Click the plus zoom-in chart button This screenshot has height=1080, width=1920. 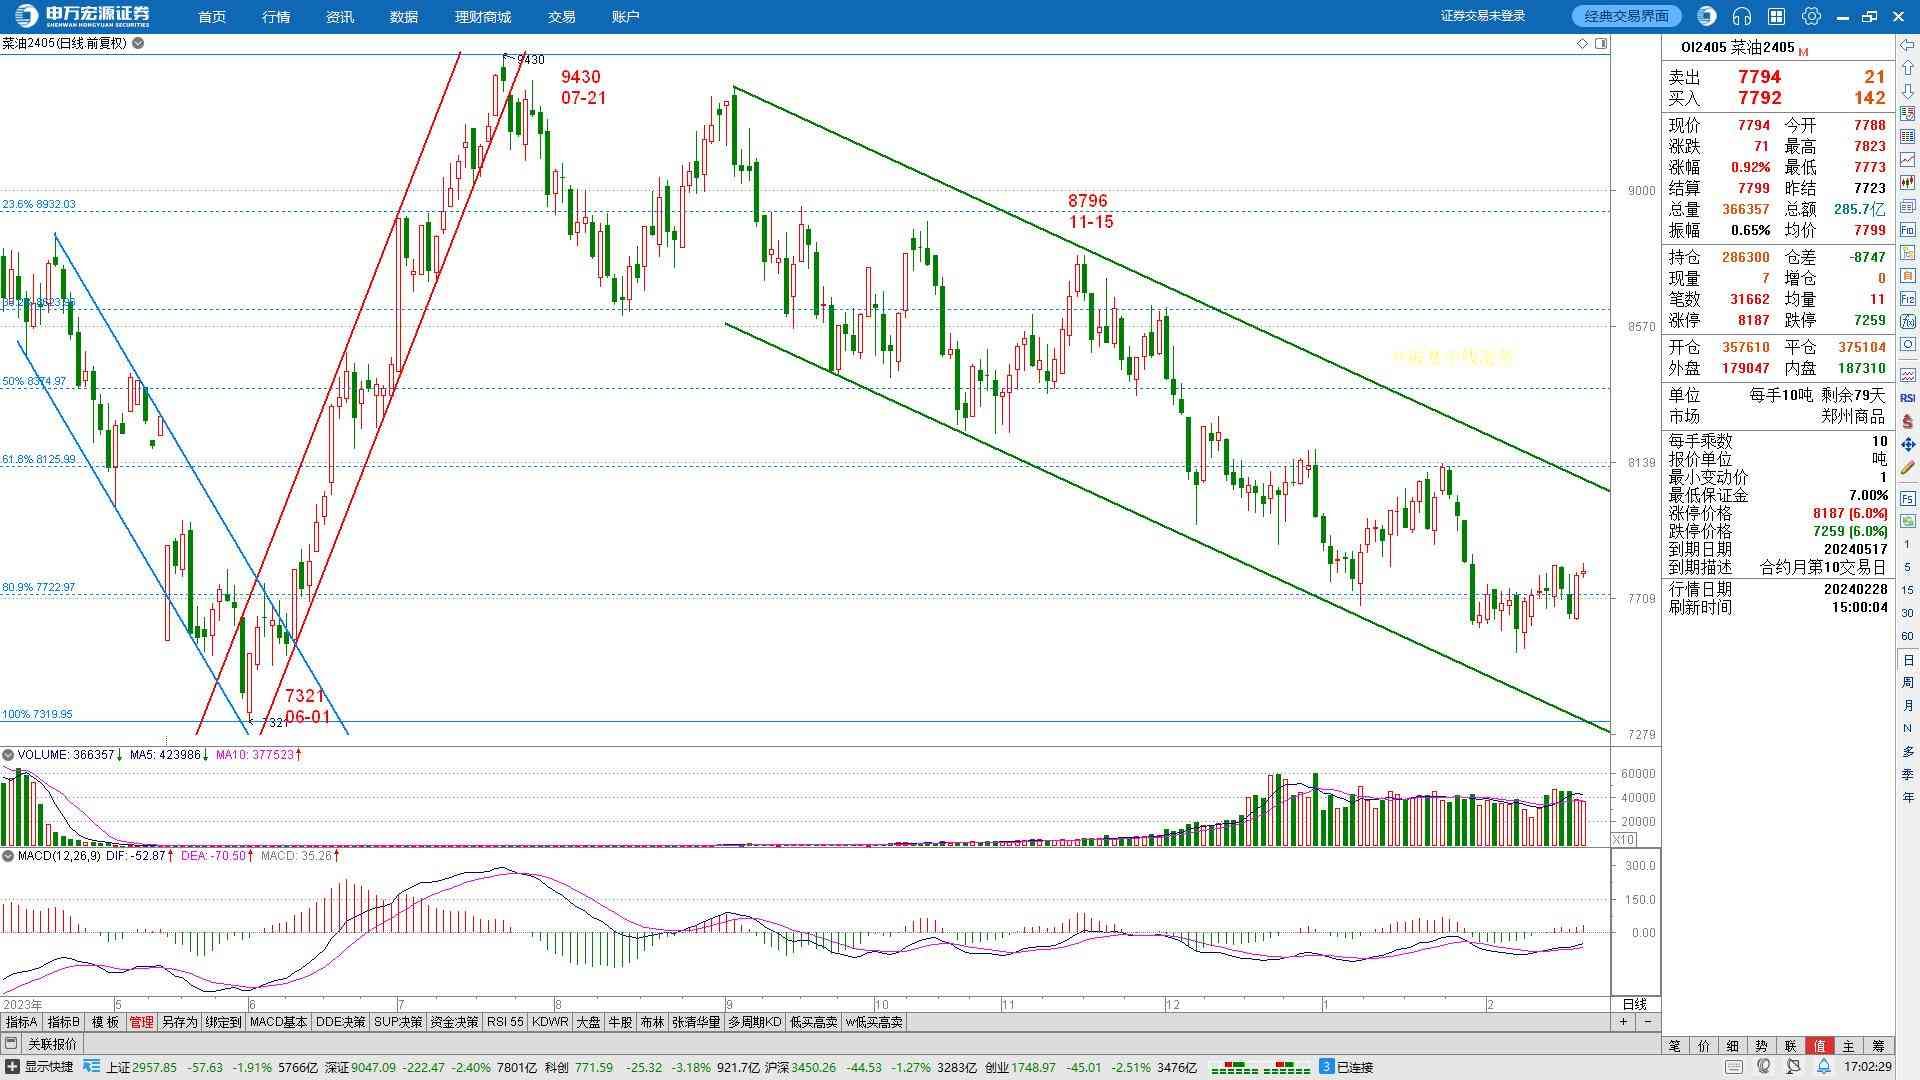point(1623,1022)
